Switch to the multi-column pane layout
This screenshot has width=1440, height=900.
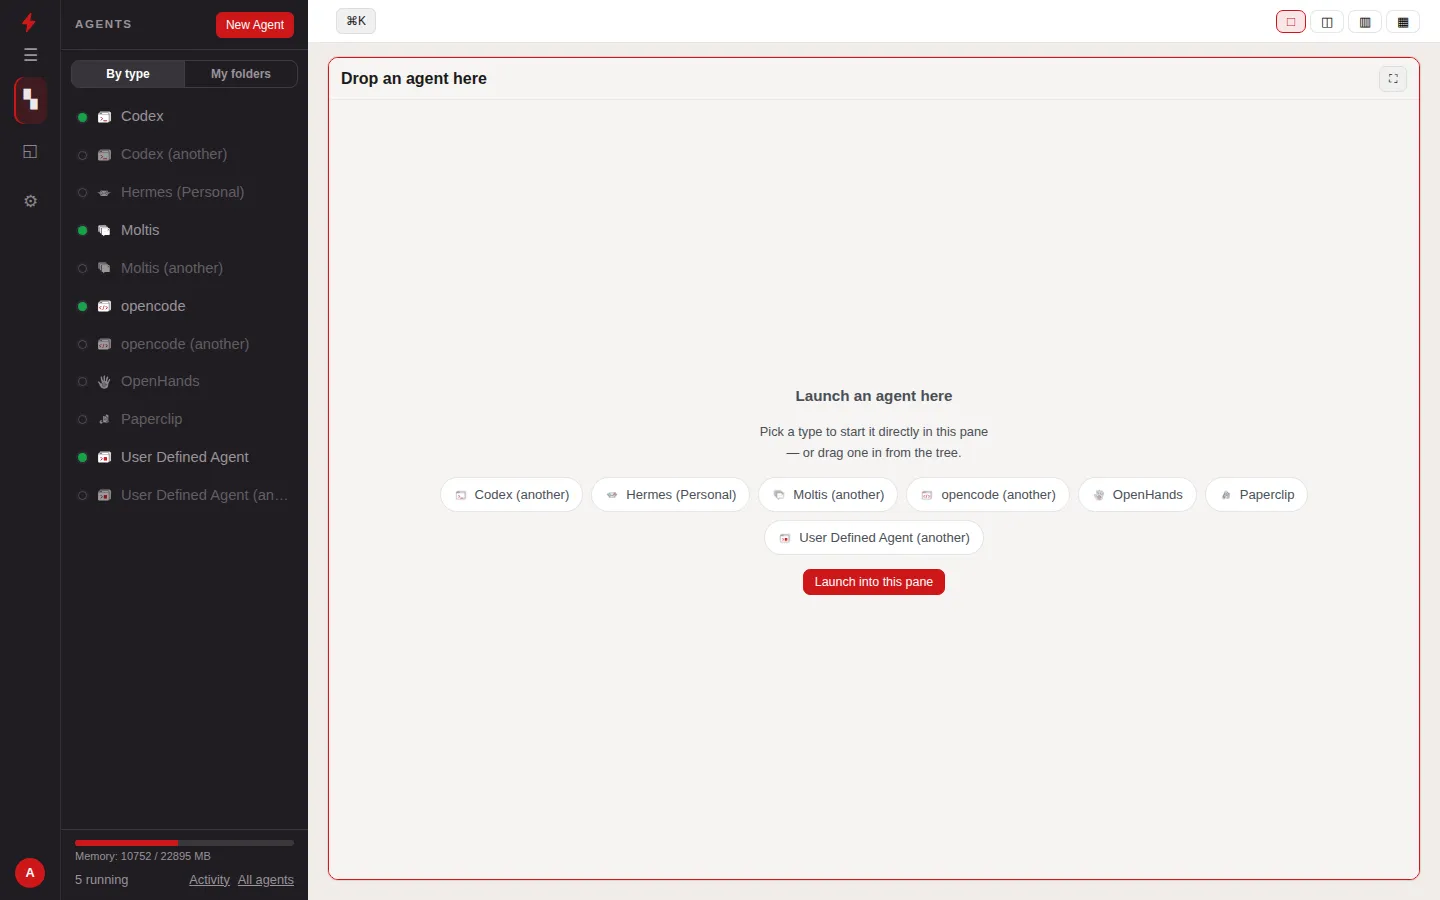(1365, 22)
